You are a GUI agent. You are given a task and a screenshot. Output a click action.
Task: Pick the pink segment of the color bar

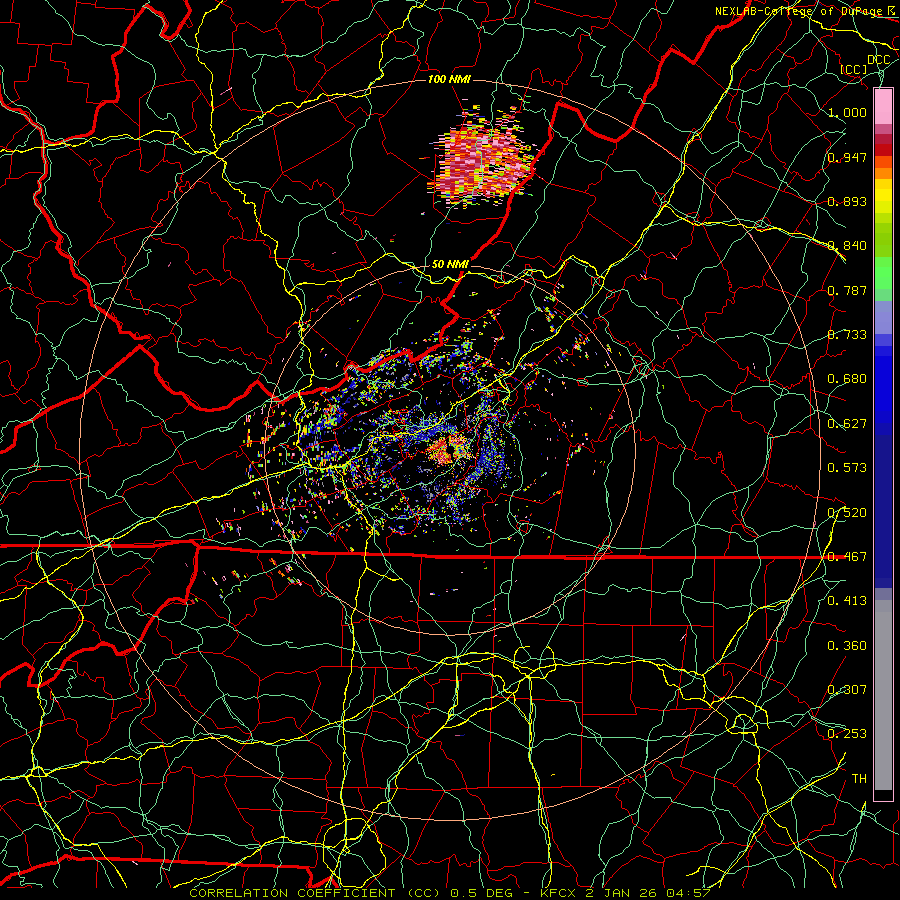(x=883, y=107)
